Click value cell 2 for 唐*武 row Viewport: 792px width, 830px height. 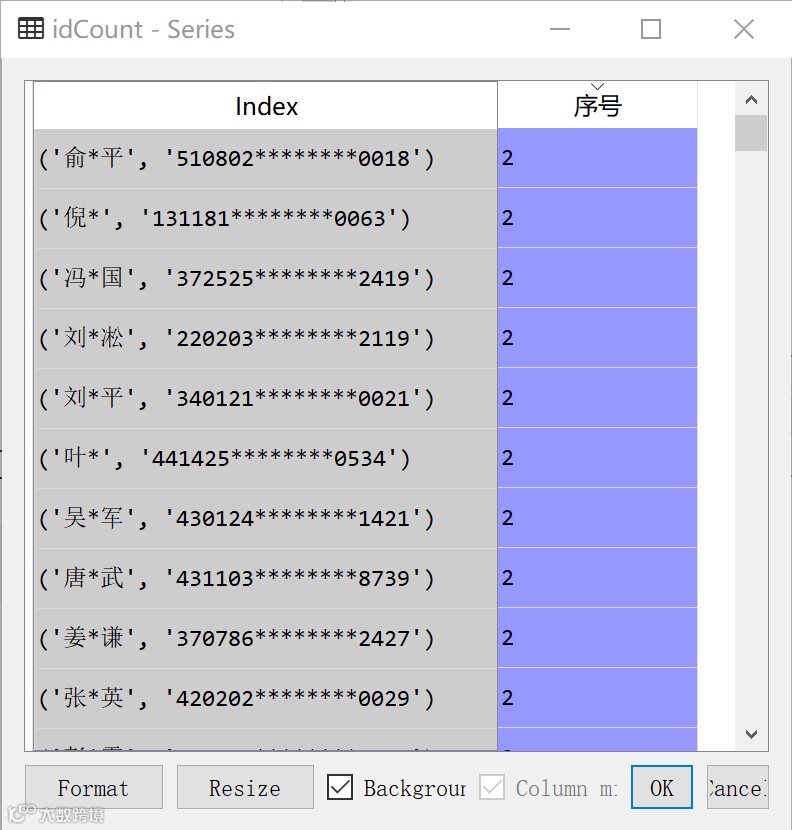(597, 578)
